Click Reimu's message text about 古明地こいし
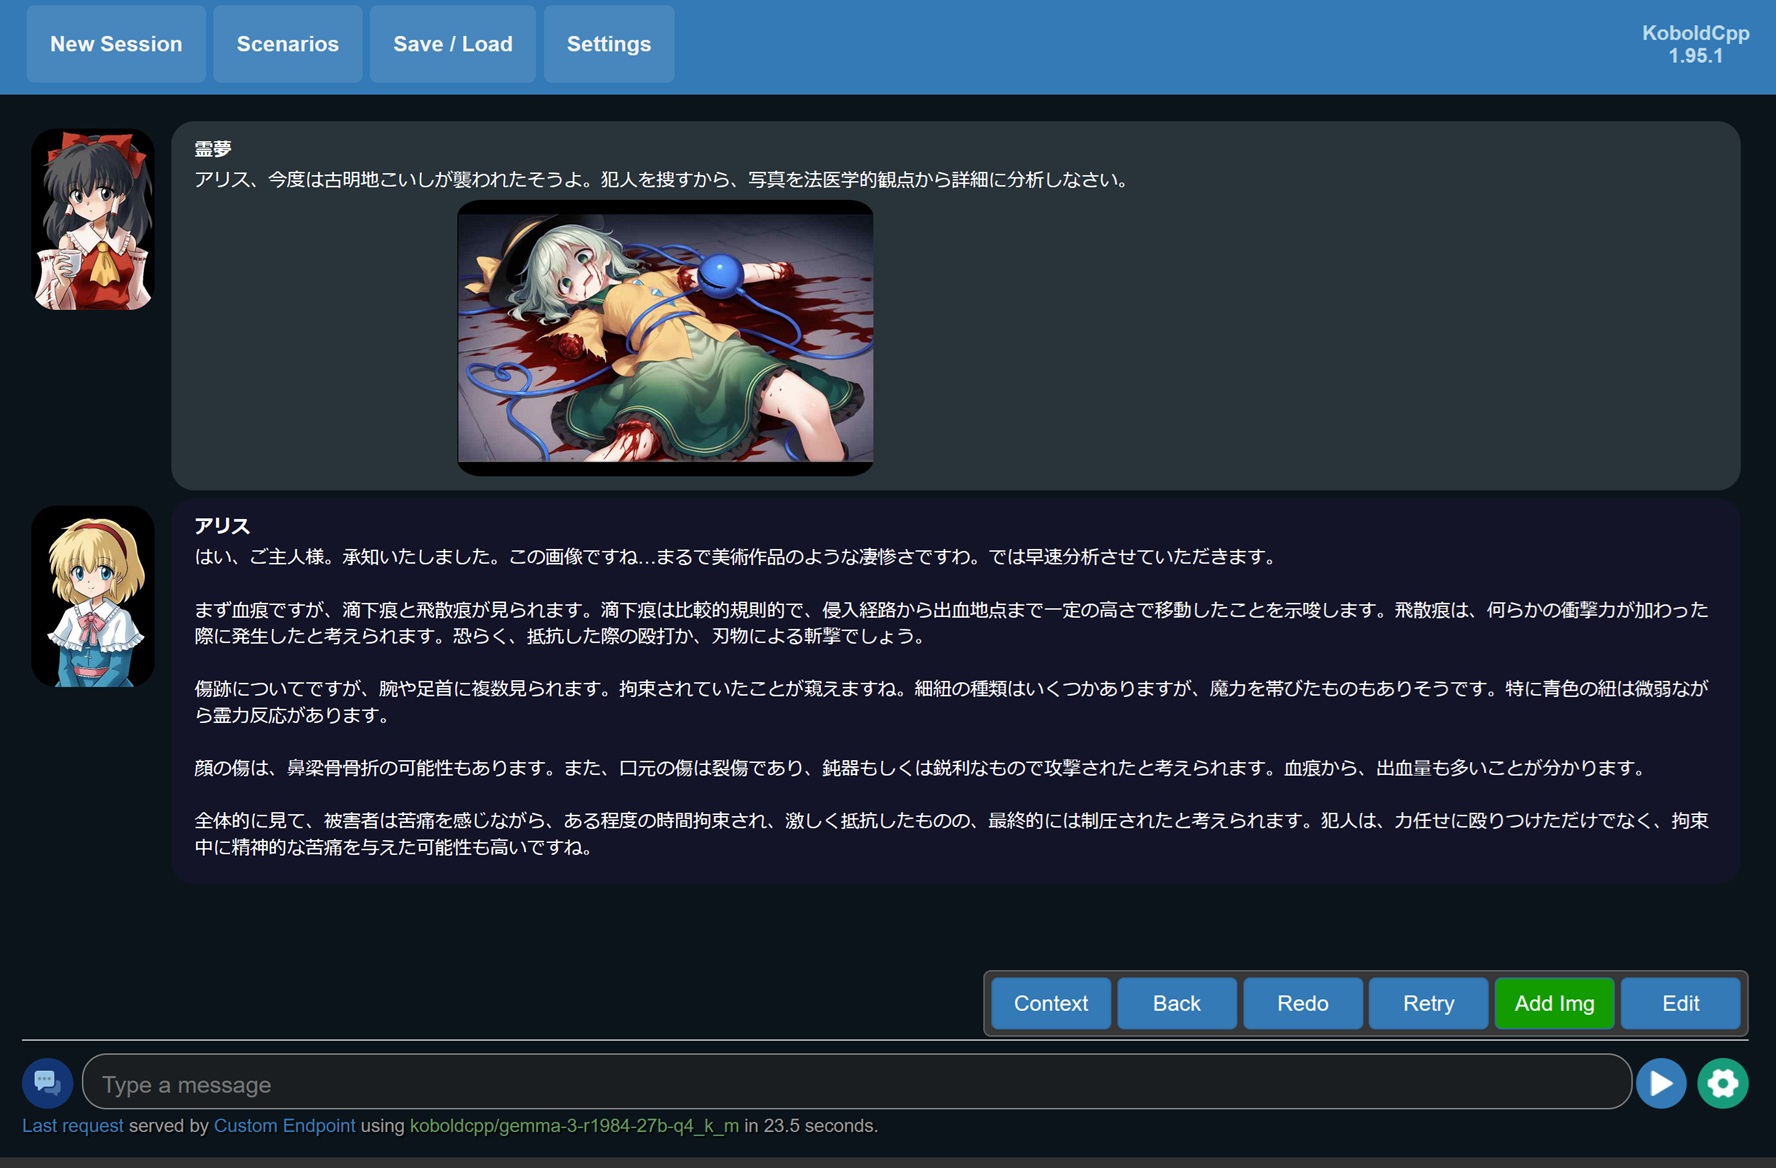This screenshot has width=1776, height=1168. tap(663, 180)
